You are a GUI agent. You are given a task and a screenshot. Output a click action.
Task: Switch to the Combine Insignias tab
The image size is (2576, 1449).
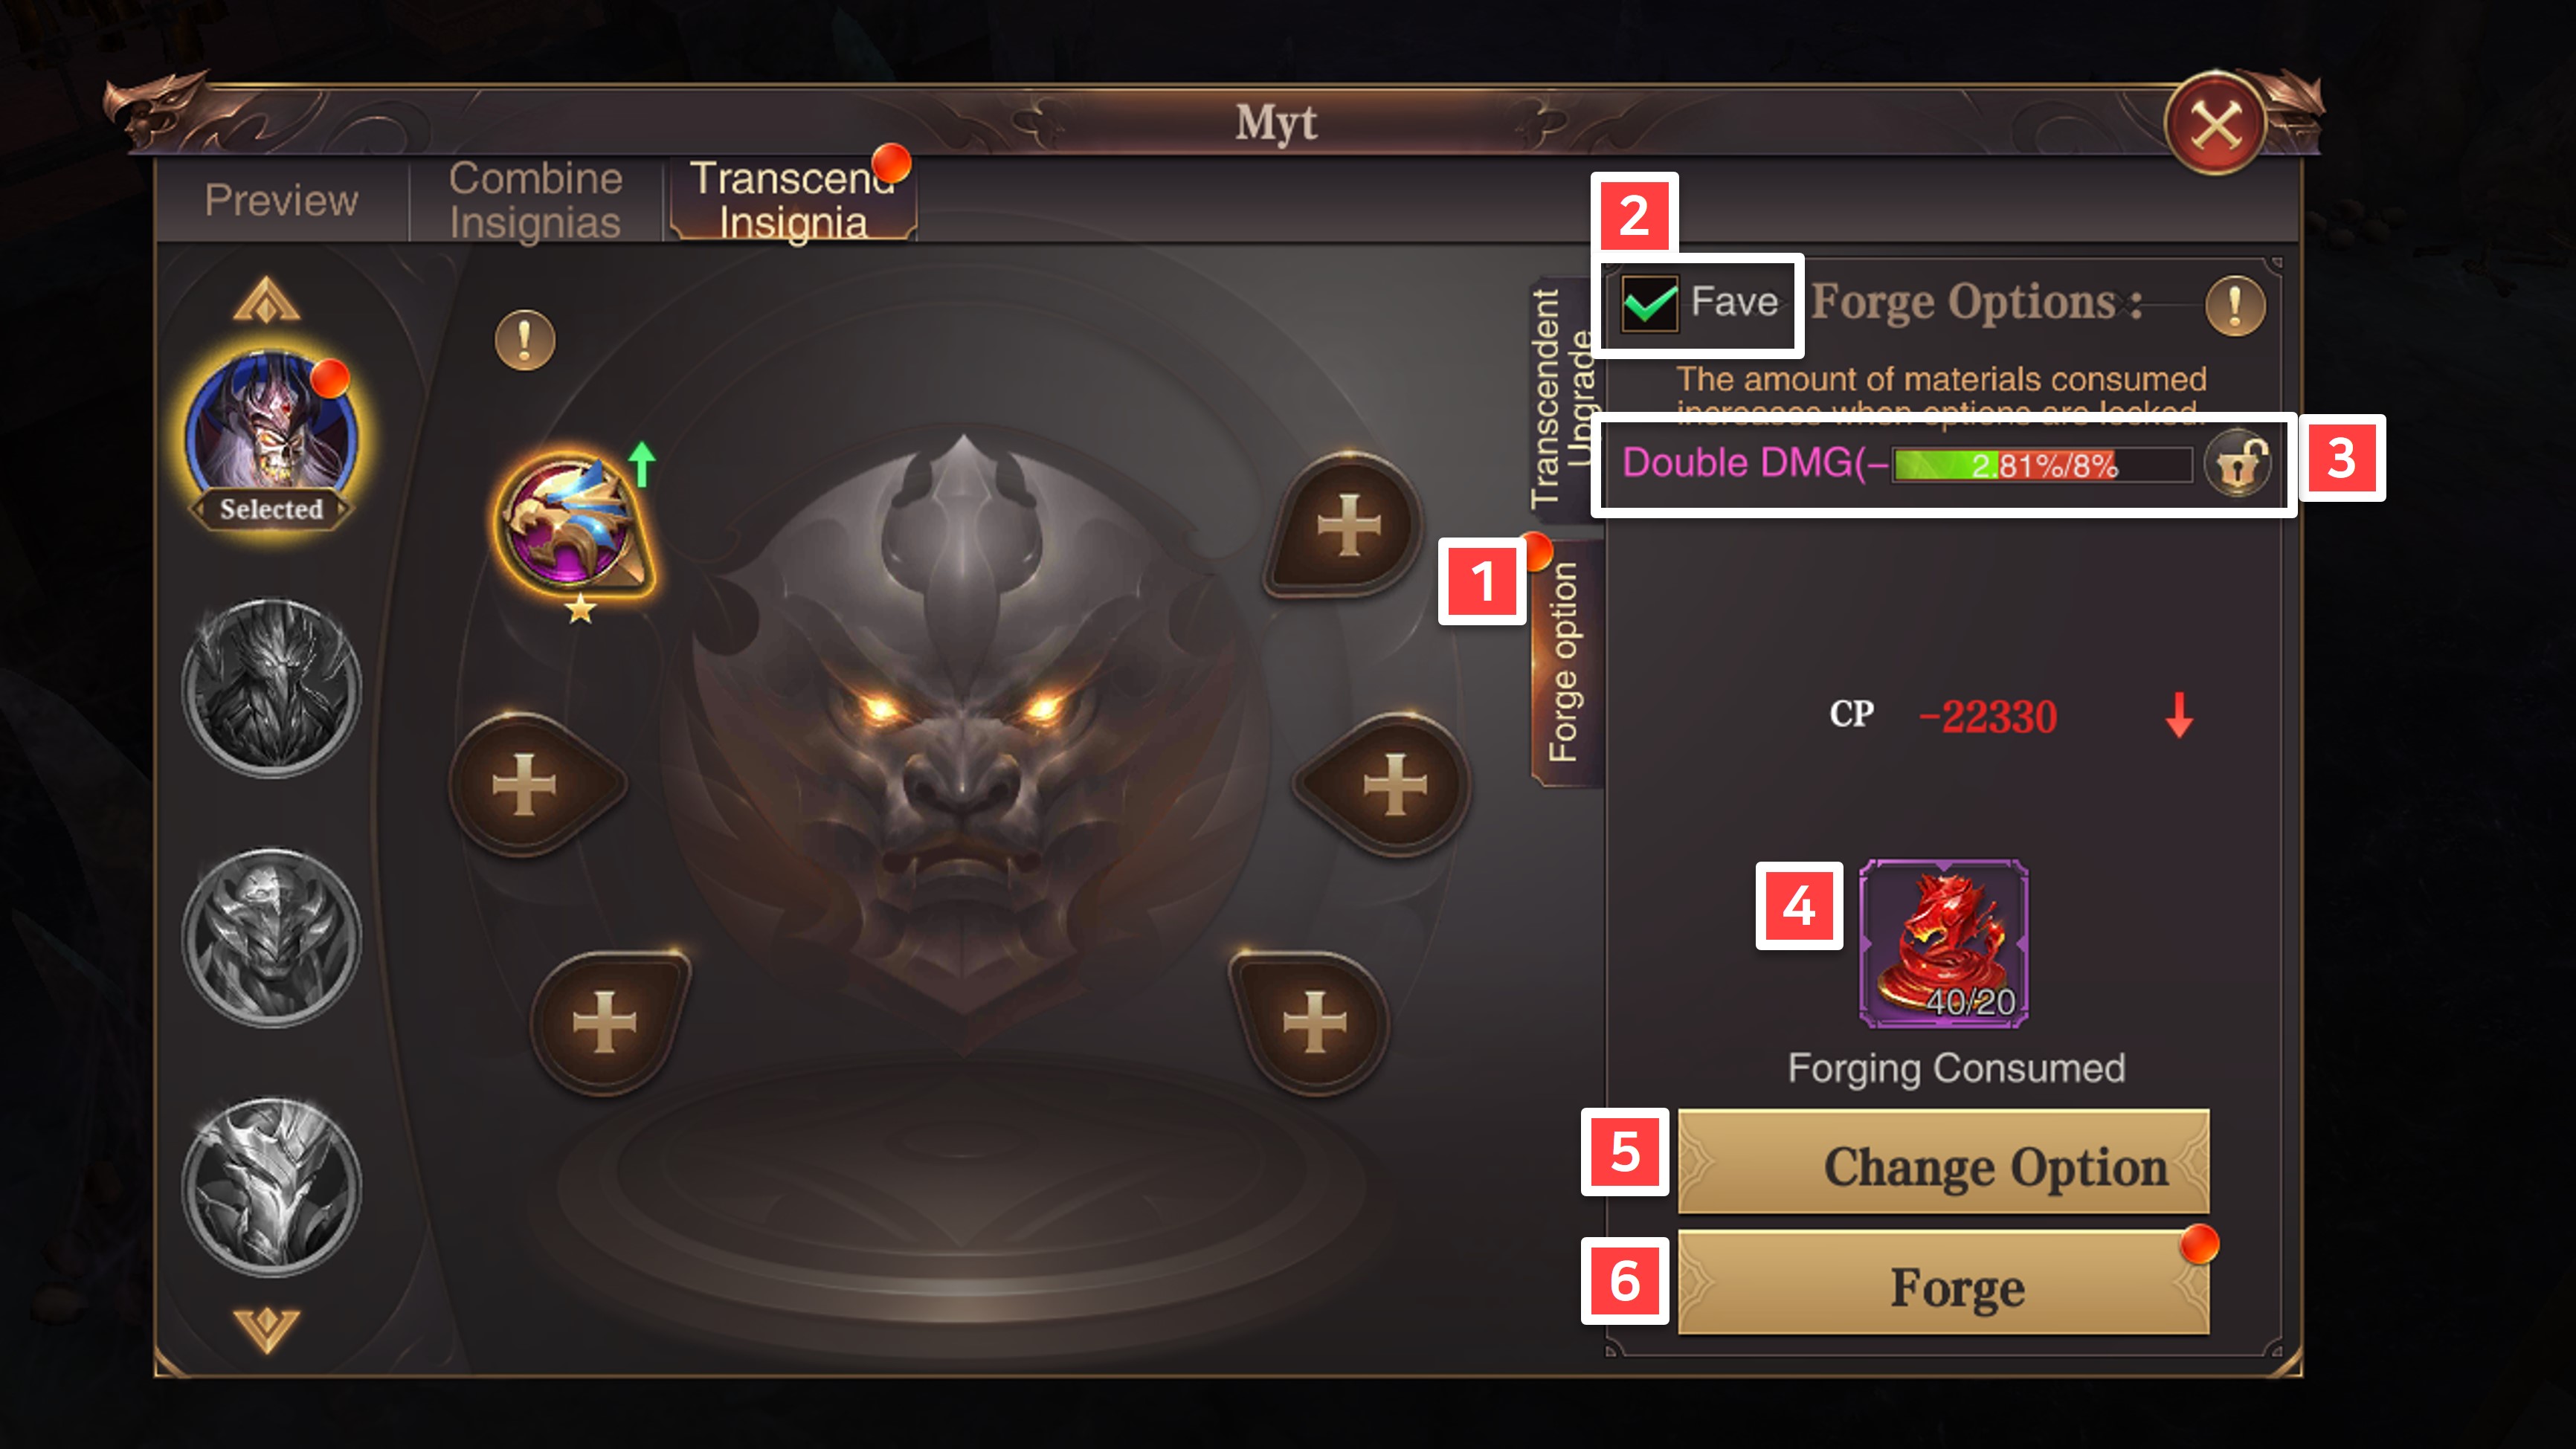click(x=535, y=200)
